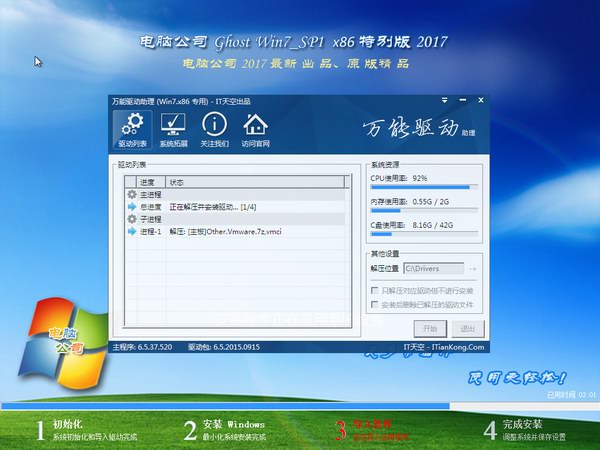Click the 总进度 arrow icon
Viewport: 600px width, 450px height.
pyautogui.click(x=132, y=207)
